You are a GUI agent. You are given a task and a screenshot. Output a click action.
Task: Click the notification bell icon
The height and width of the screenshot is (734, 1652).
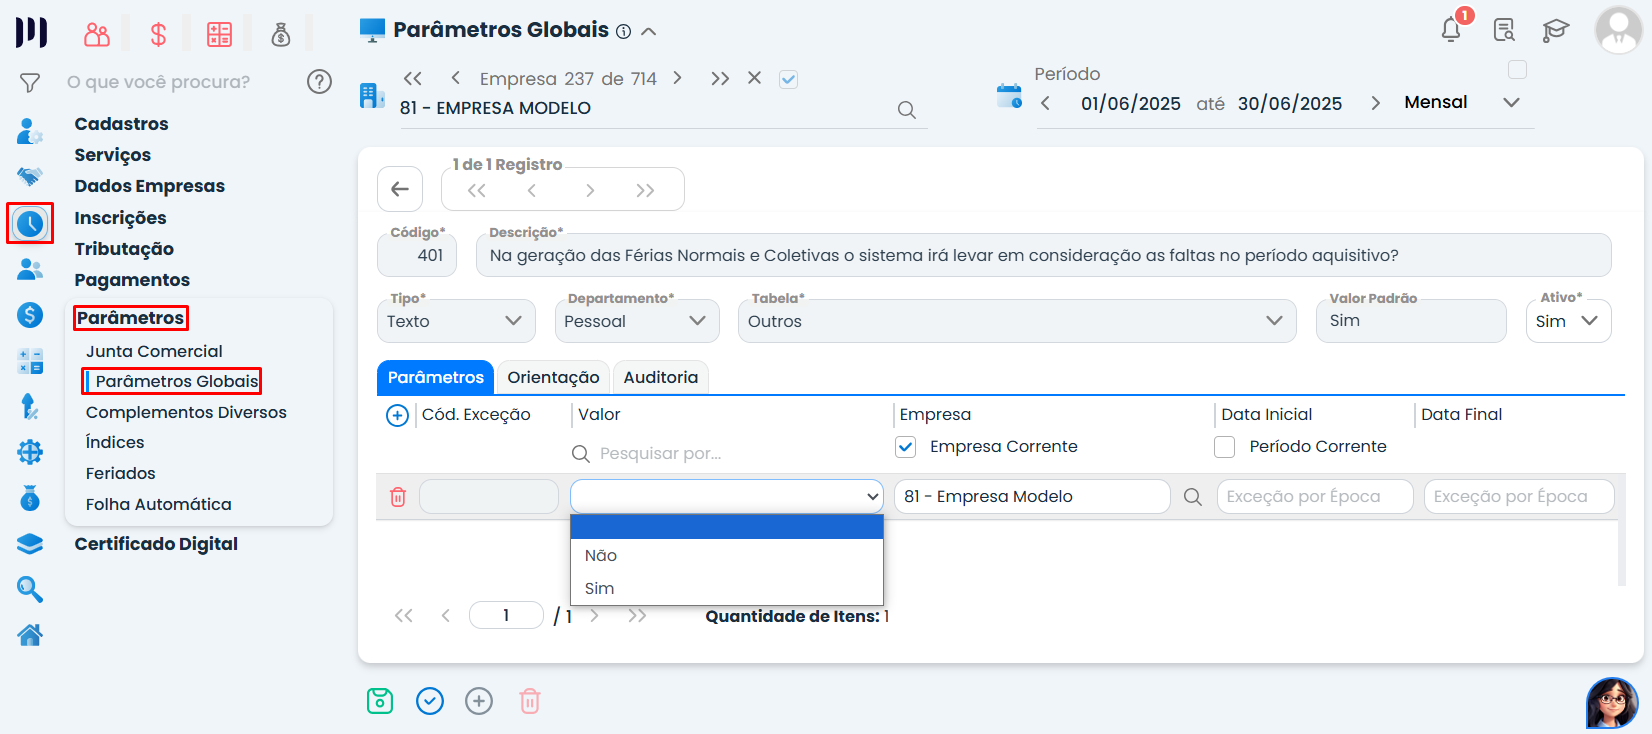pos(1451,30)
